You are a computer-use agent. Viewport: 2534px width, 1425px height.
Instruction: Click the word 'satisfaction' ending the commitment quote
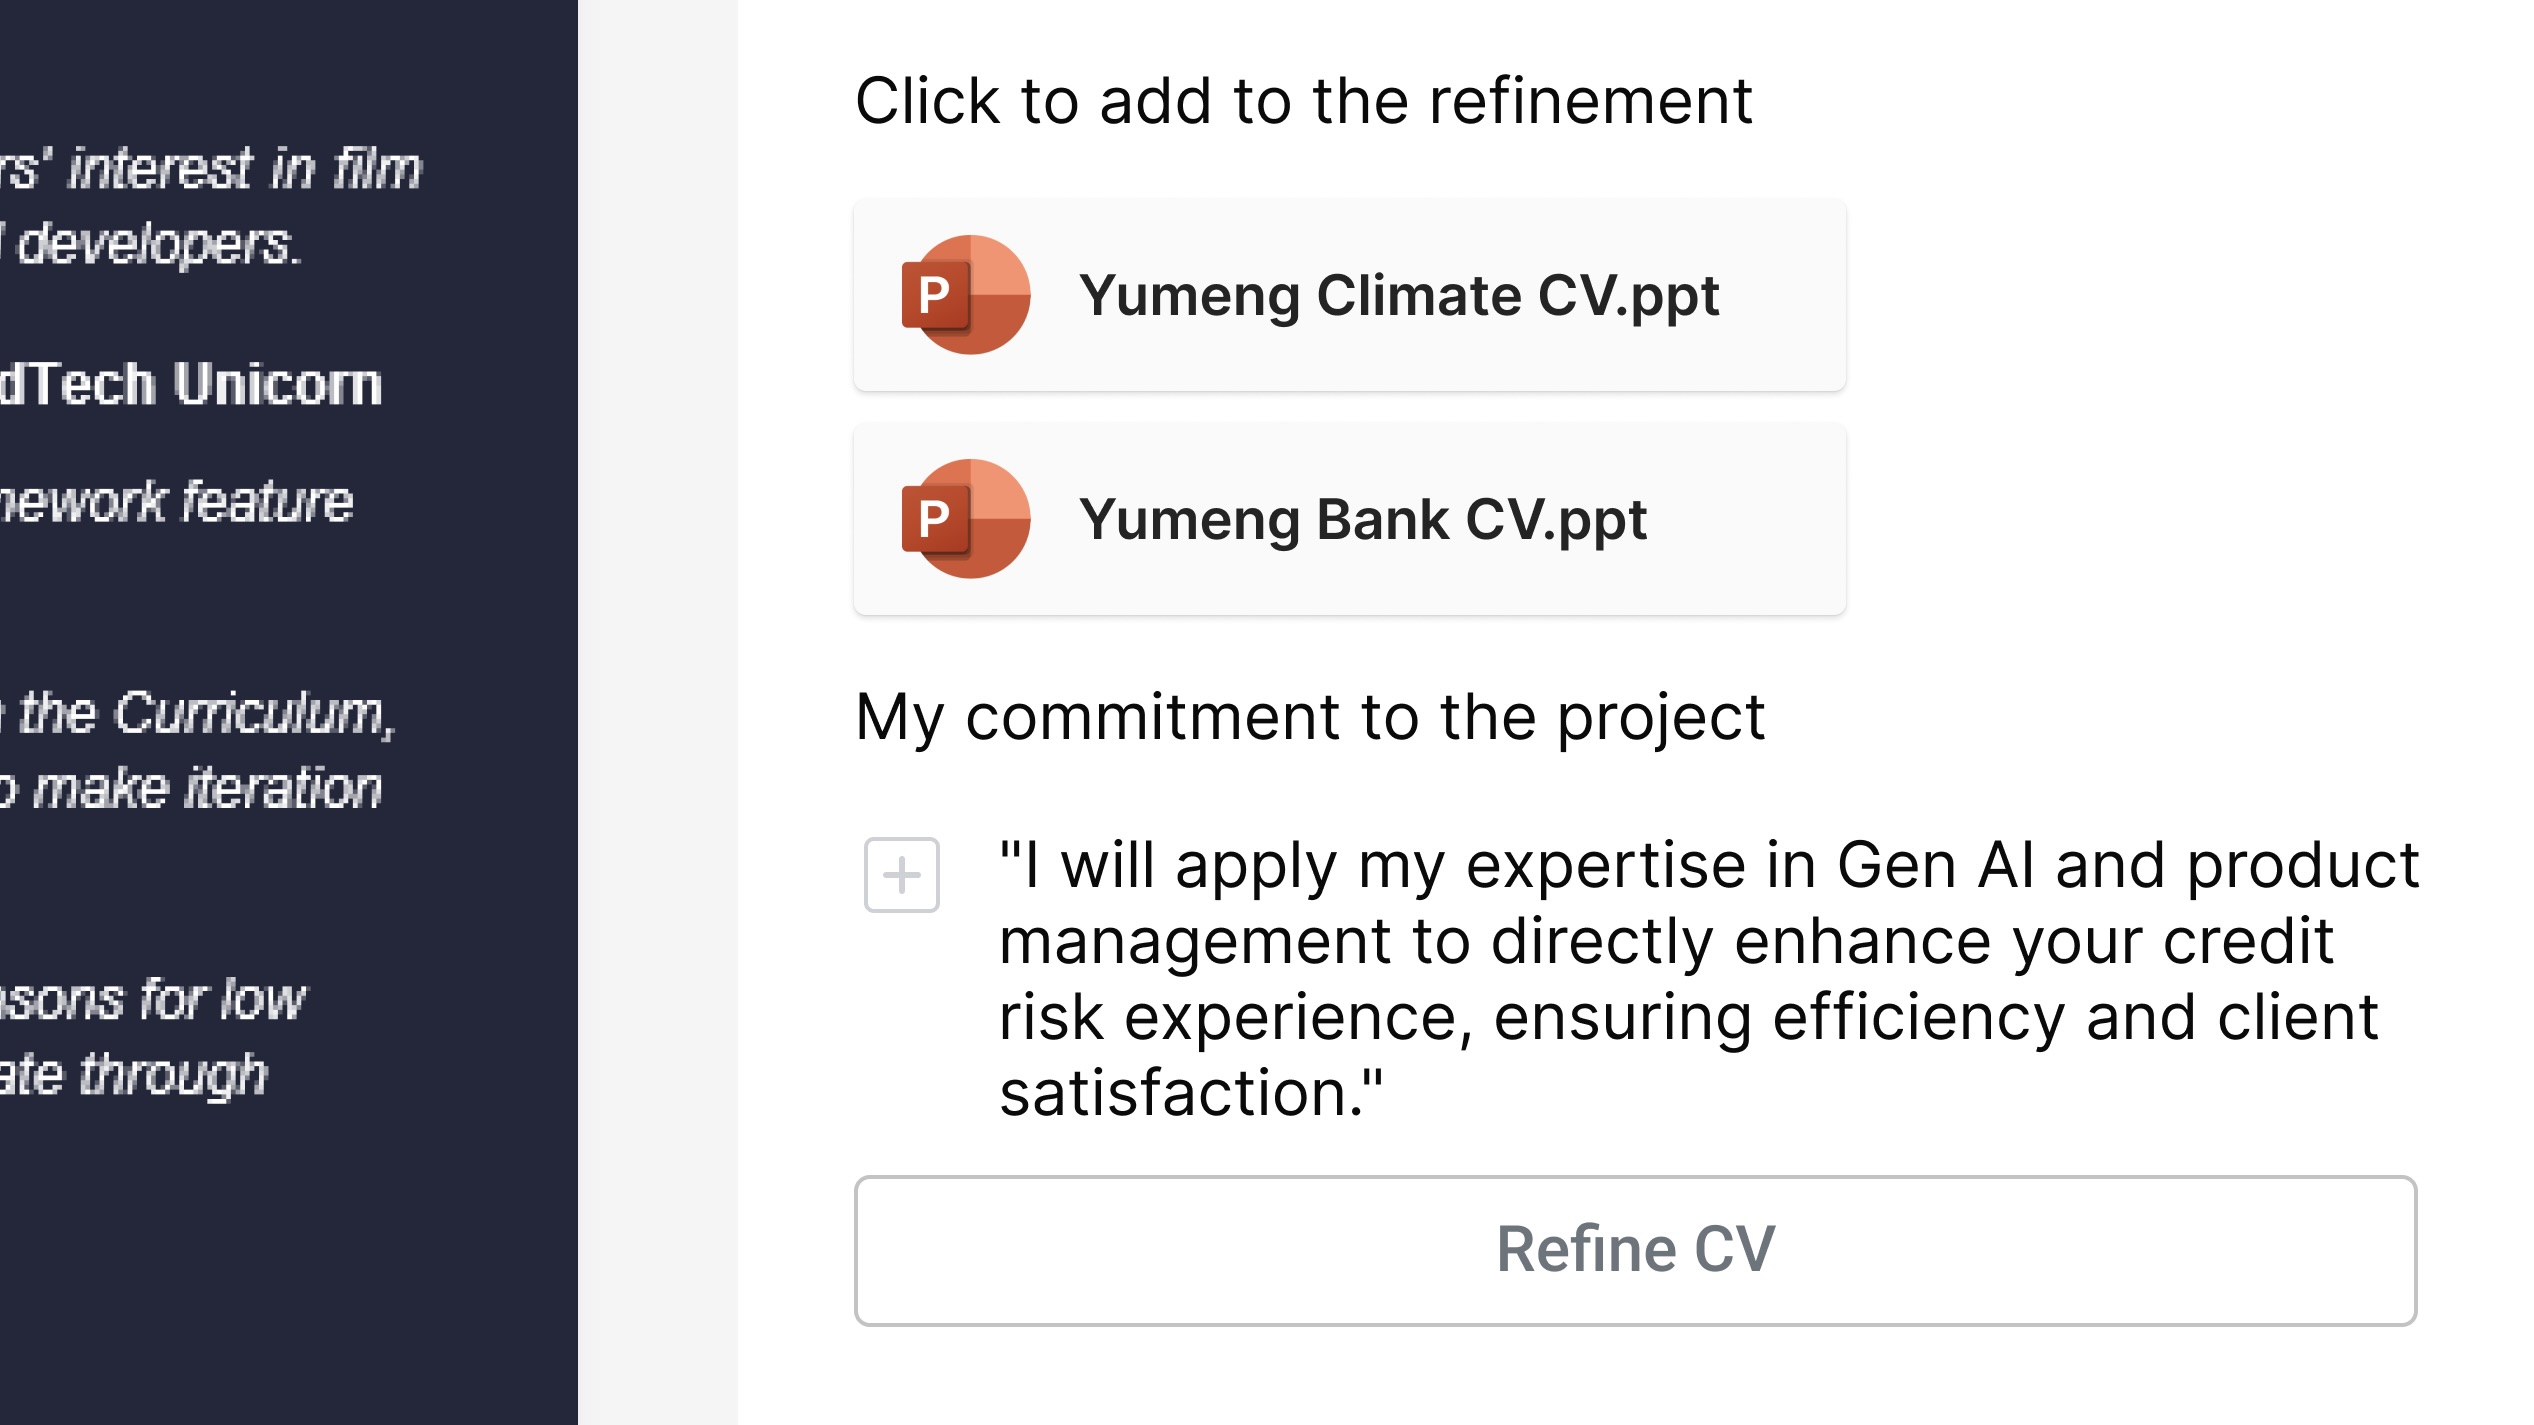point(1173,1093)
